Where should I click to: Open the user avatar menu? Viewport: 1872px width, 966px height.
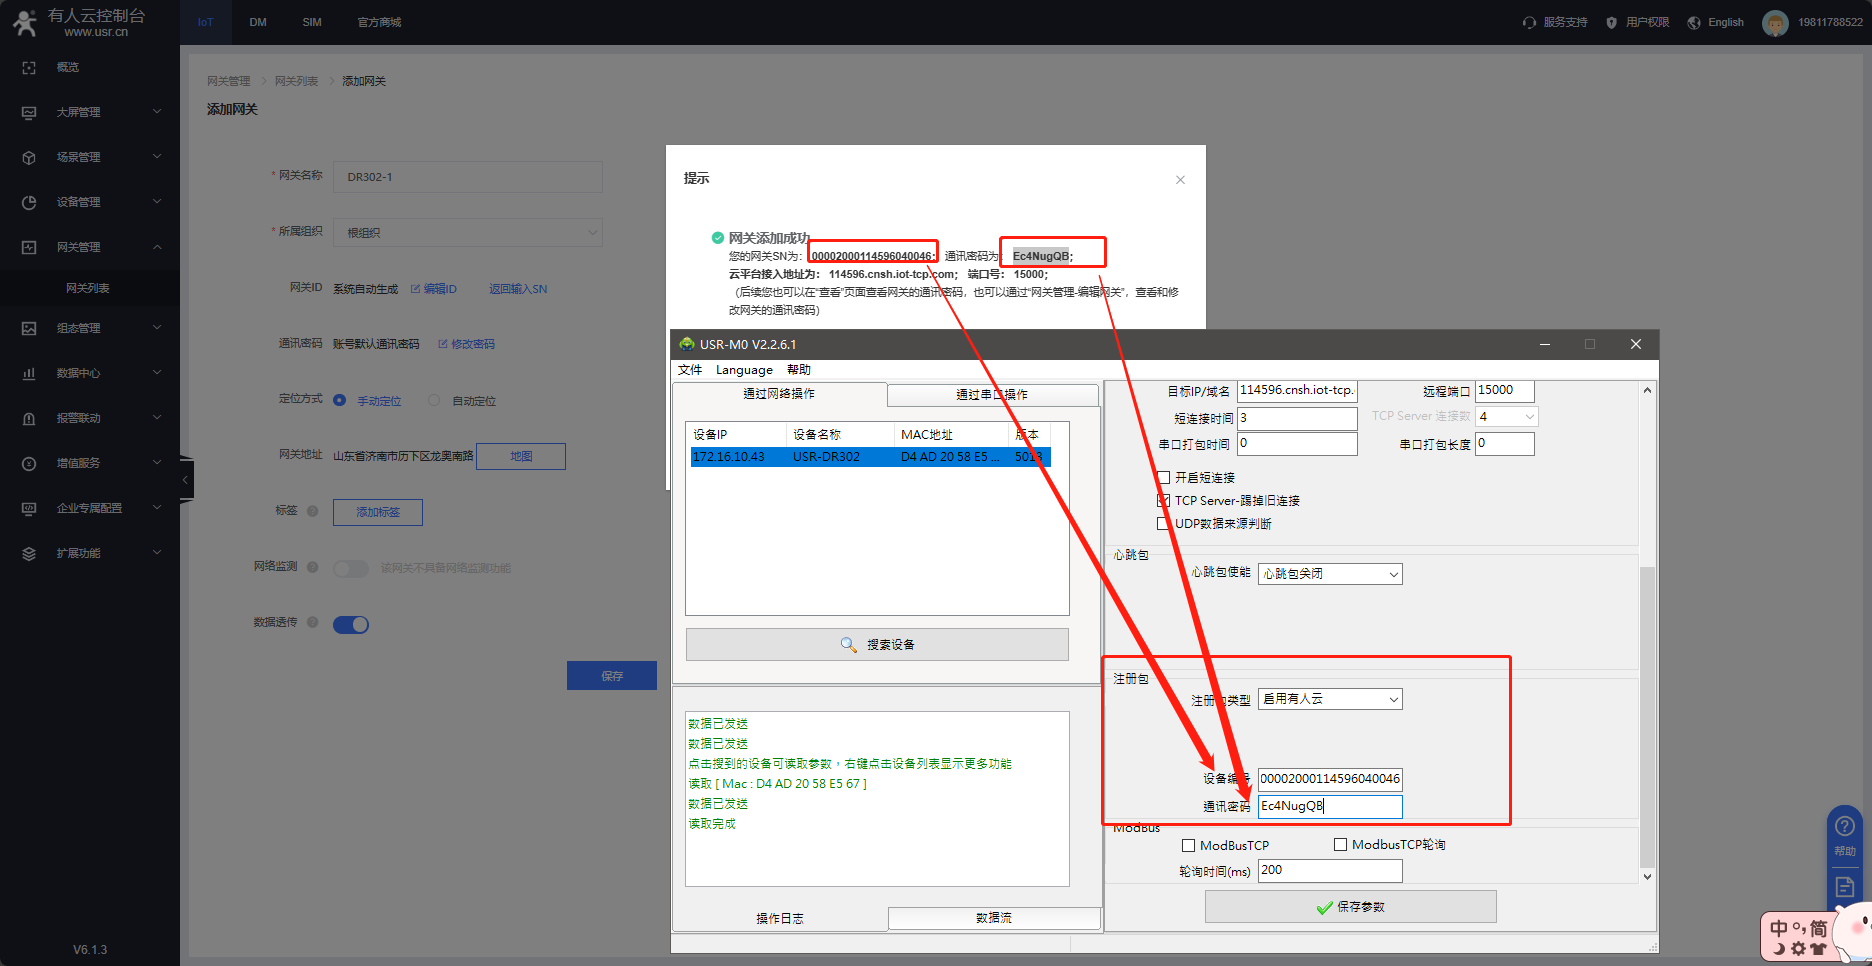1775,23
